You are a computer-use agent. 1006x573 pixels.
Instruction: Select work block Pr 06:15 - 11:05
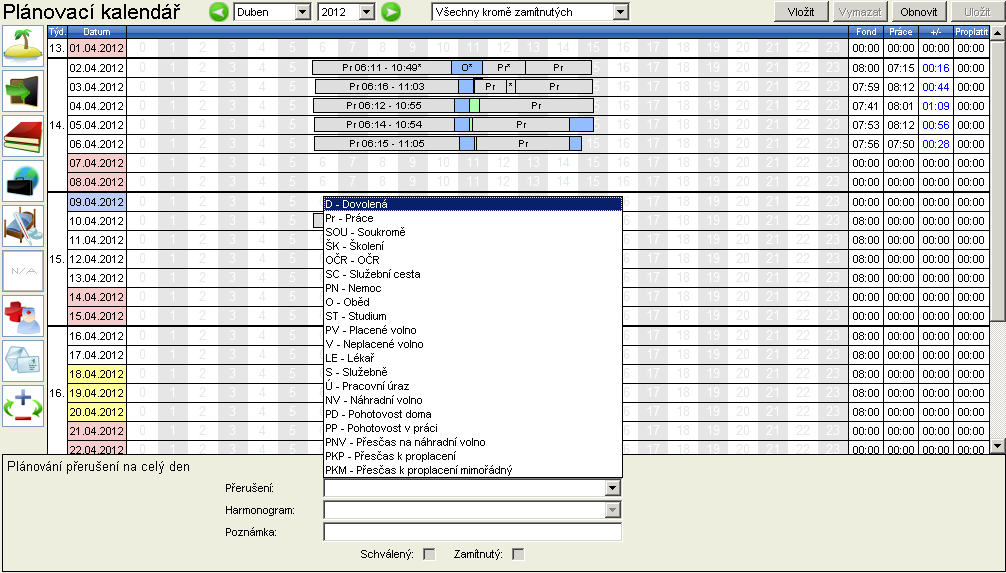(x=387, y=144)
